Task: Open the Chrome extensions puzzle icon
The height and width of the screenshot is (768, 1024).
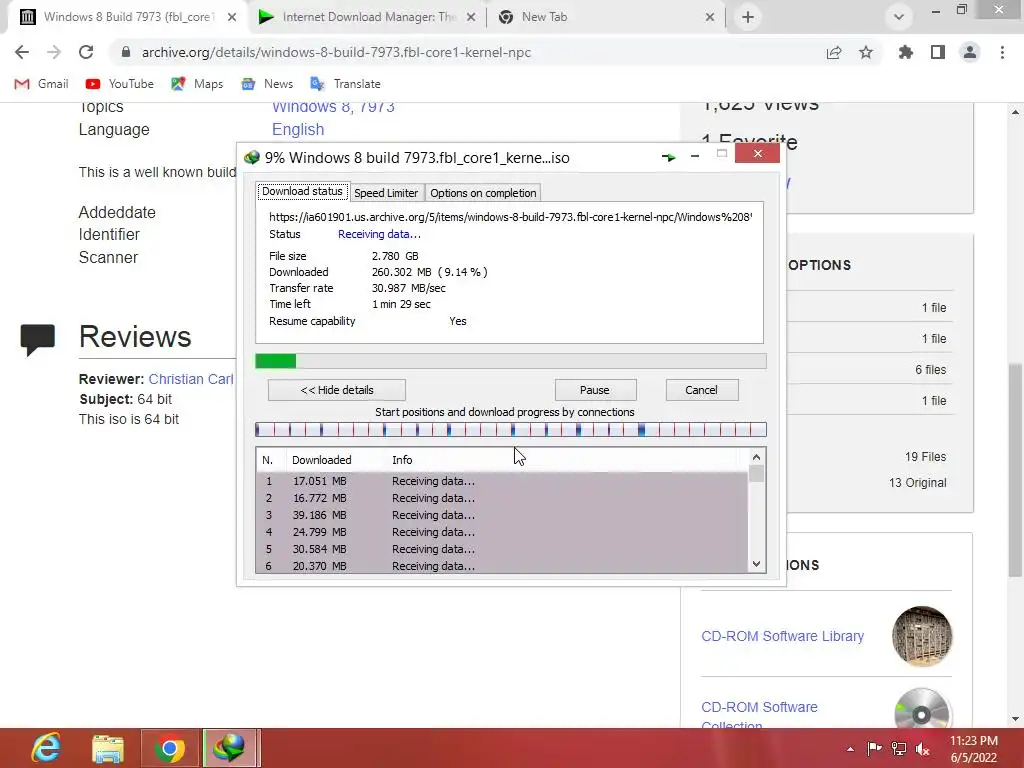Action: (906, 52)
